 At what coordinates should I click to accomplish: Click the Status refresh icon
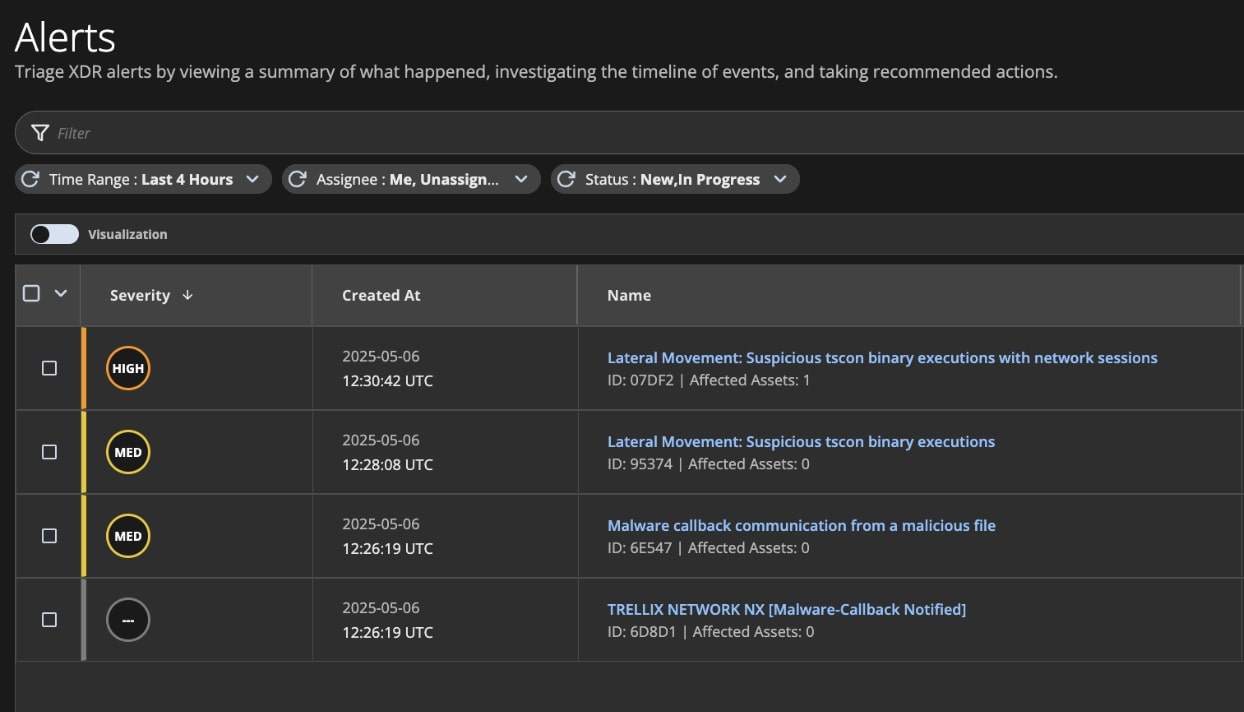coord(566,179)
